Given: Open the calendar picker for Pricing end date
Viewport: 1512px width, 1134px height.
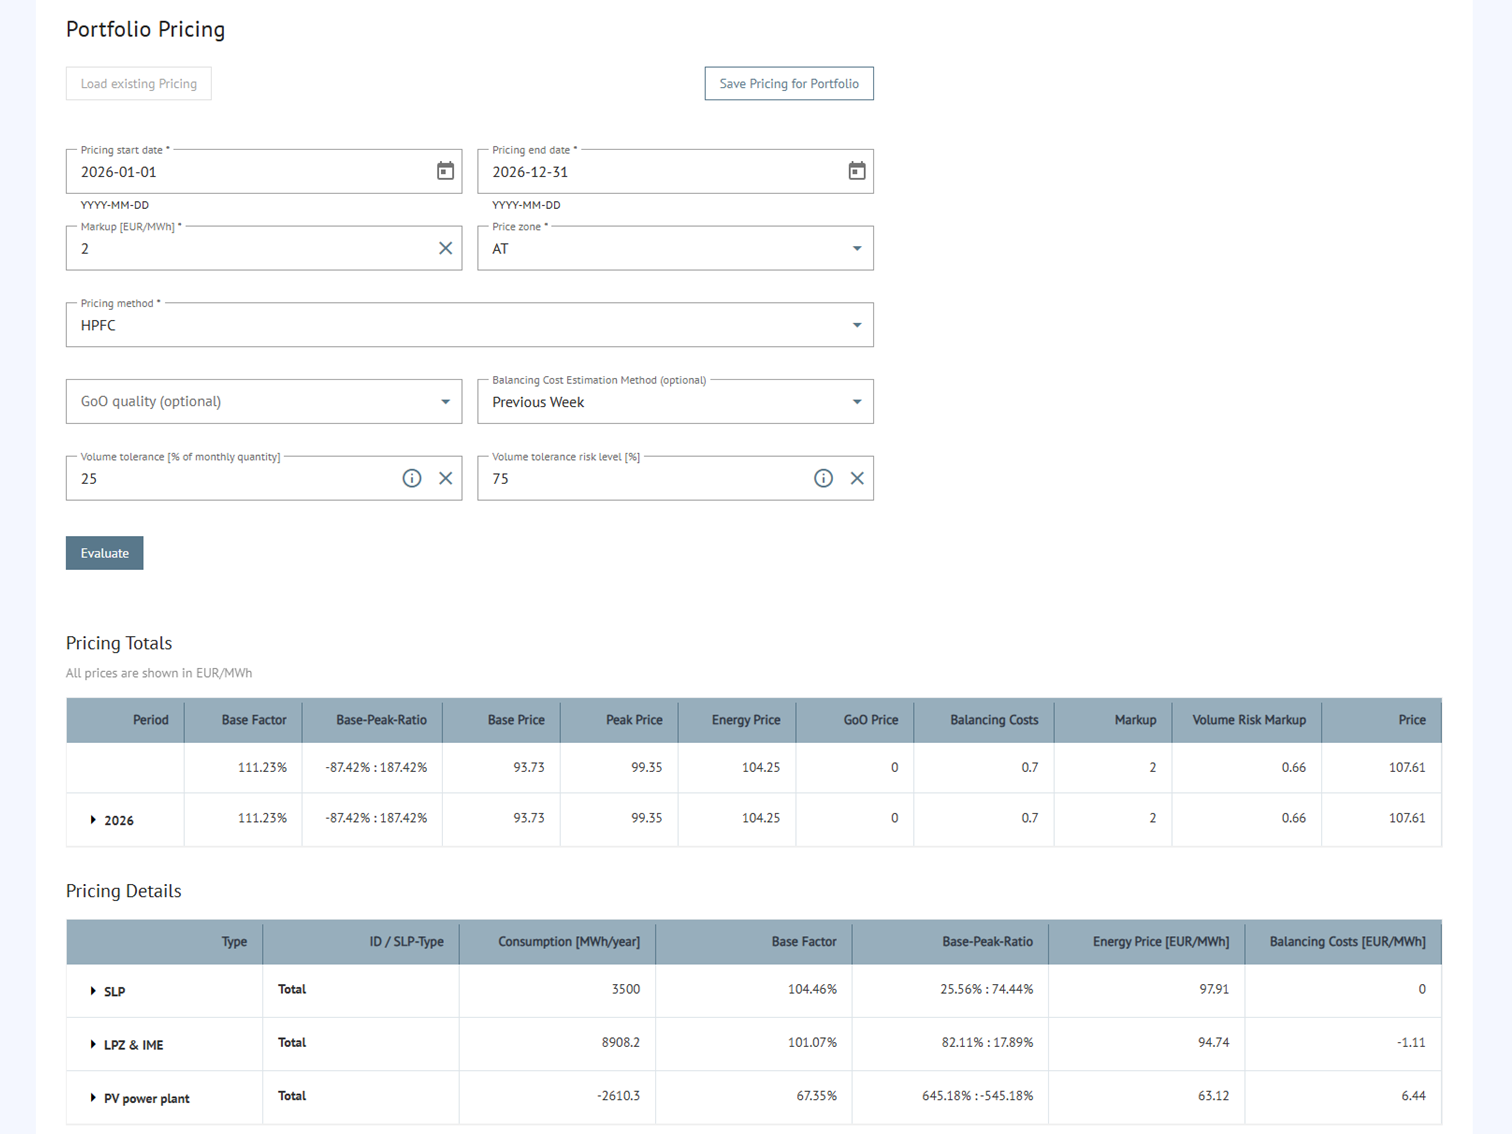Looking at the screenshot, I should 857,171.
